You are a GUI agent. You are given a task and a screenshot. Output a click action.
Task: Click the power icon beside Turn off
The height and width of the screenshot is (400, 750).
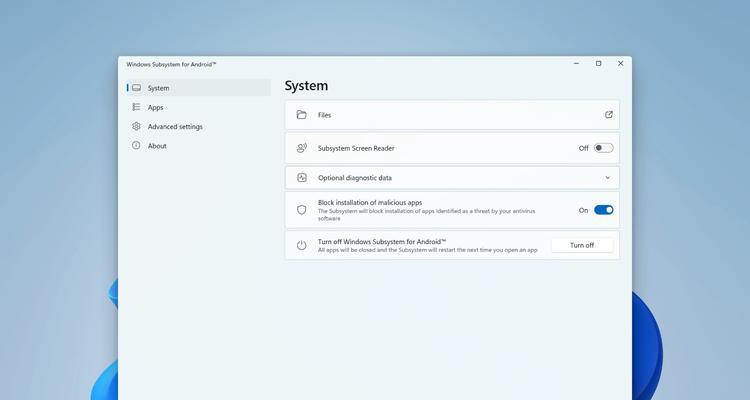click(301, 245)
